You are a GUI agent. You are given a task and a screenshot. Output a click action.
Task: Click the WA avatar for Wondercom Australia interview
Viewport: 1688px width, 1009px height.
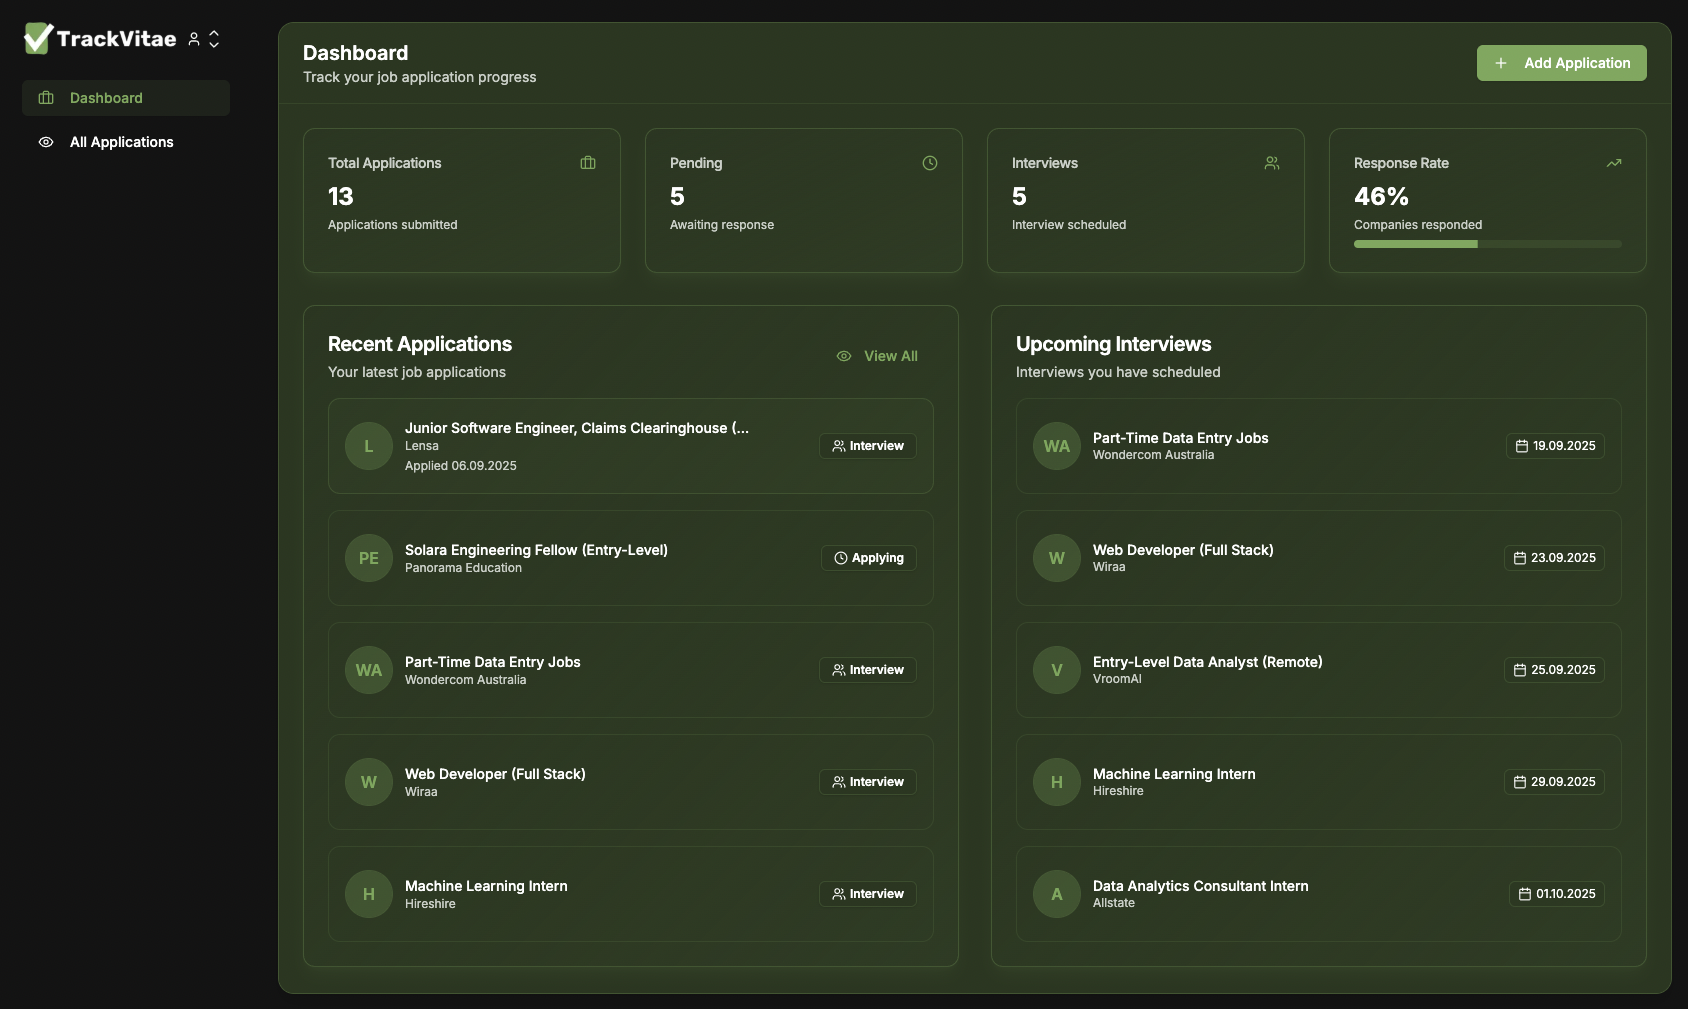pos(1056,446)
